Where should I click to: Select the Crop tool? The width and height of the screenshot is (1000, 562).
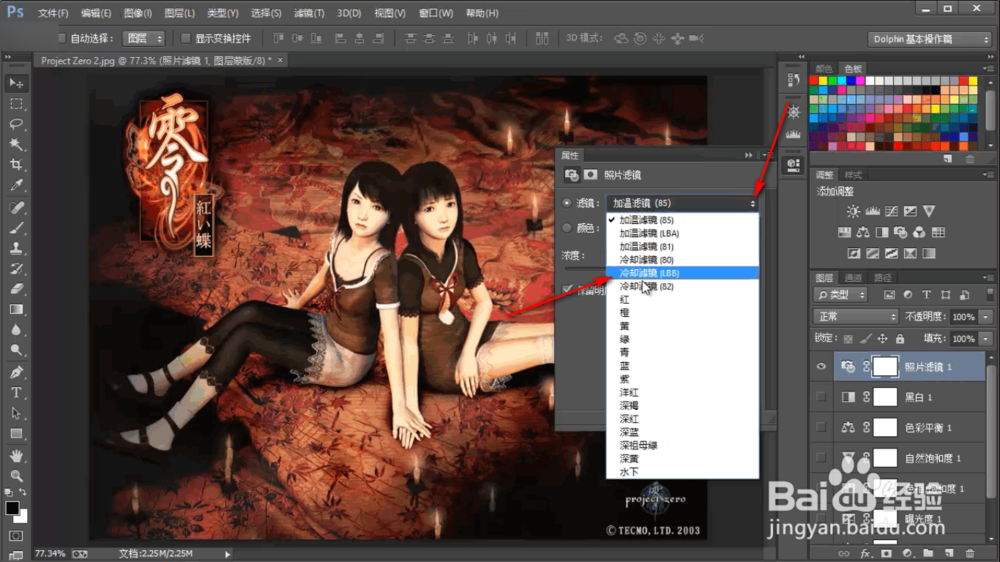pos(16,165)
